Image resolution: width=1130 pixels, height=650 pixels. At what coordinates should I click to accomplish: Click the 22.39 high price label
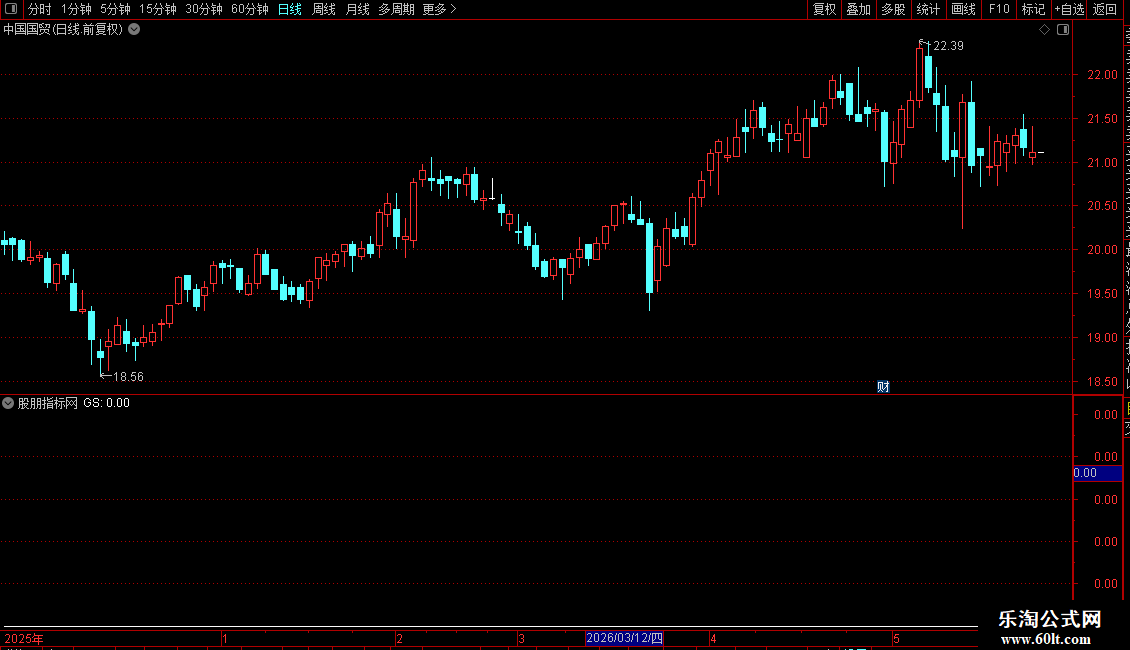[948, 46]
